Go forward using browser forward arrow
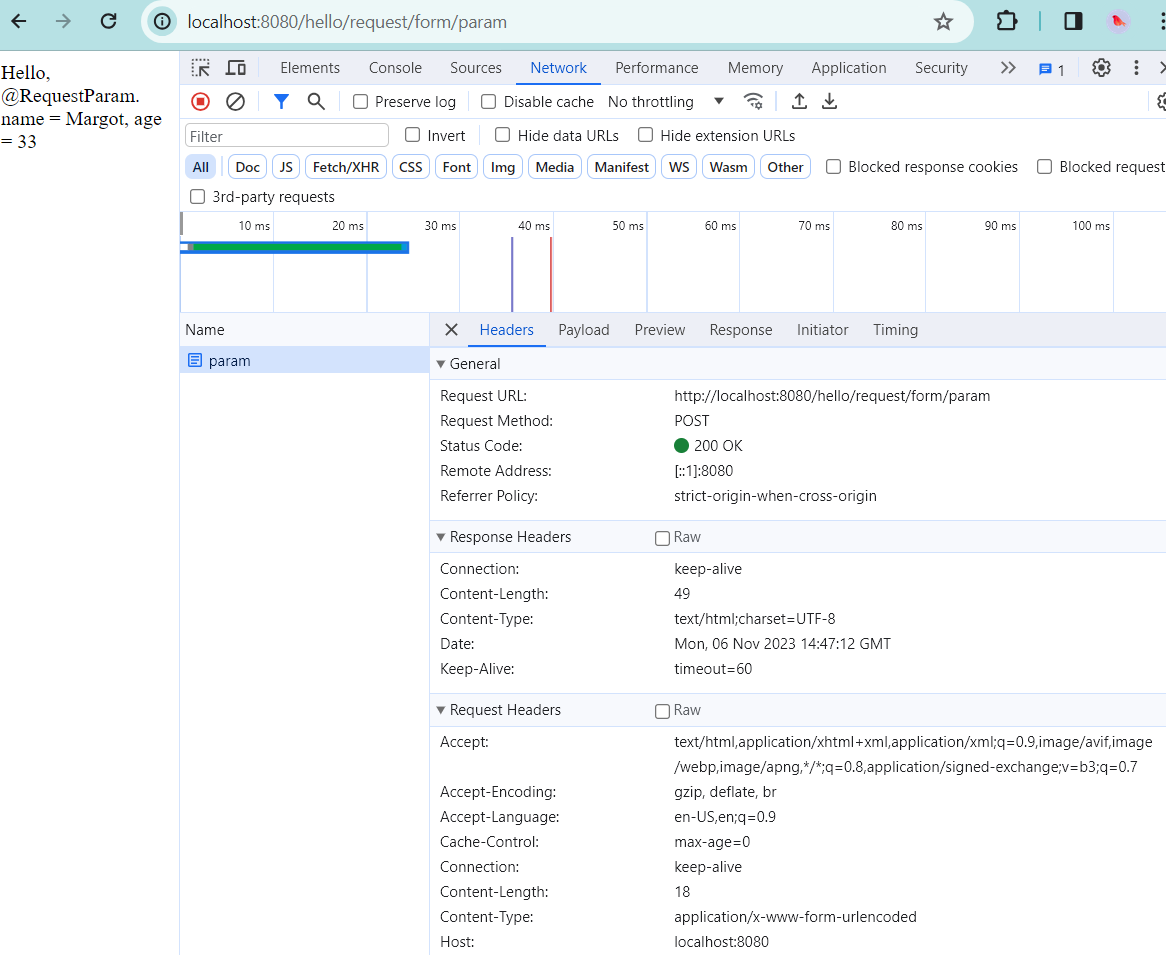This screenshot has height=955, width=1166. point(63,22)
